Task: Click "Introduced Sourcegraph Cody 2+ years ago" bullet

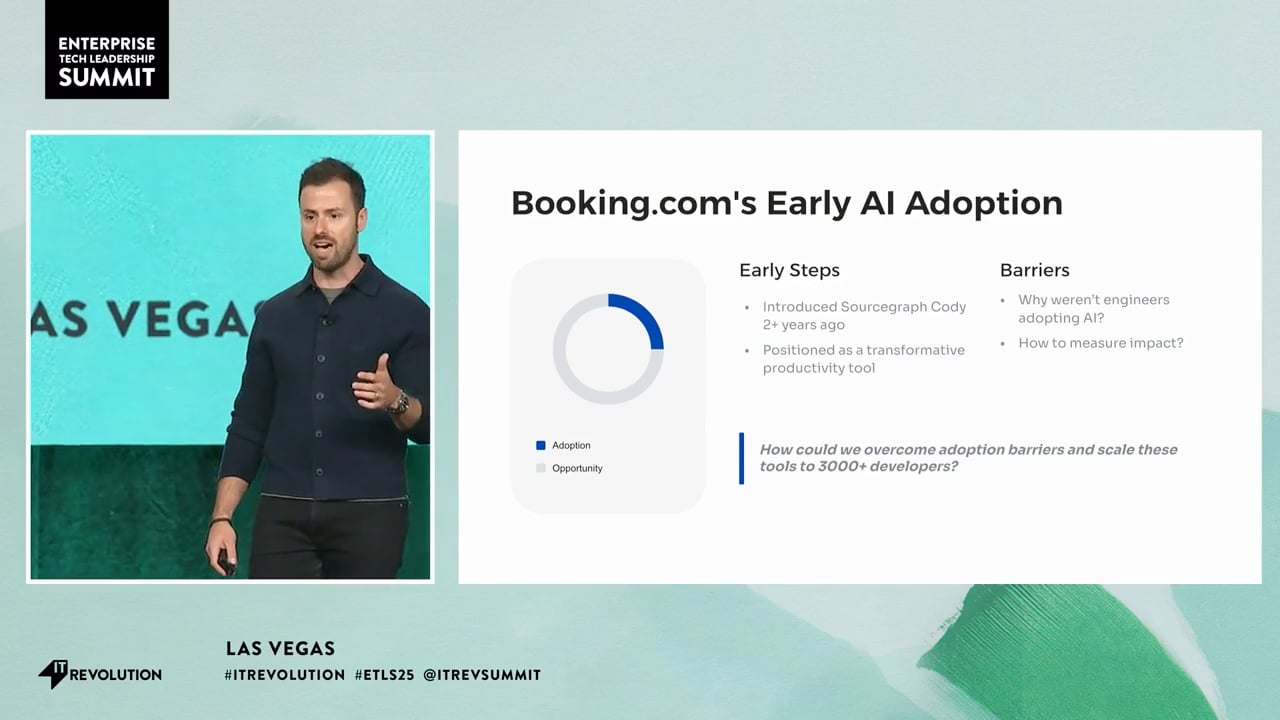Action: coord(864,316)
